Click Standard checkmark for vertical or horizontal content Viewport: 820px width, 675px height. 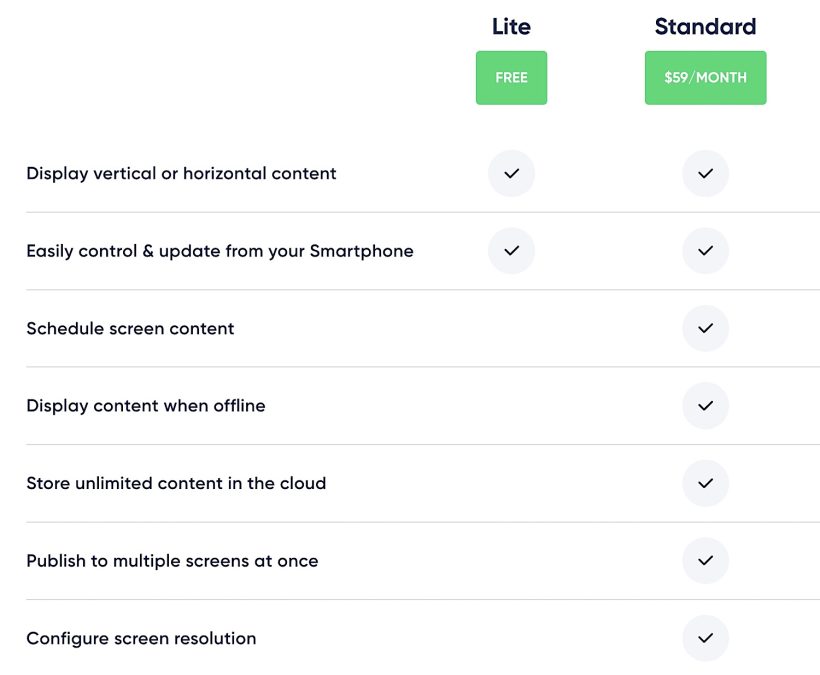(705, 173)
